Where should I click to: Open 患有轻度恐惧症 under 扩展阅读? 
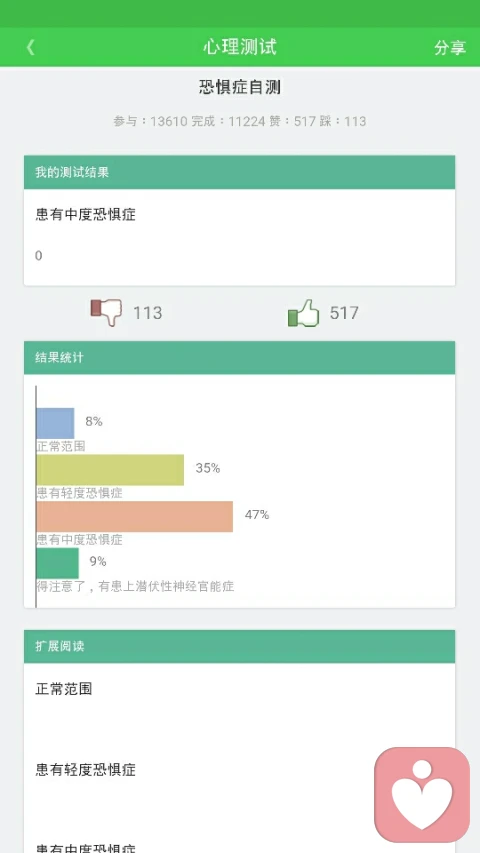click(x=85, y=770)
